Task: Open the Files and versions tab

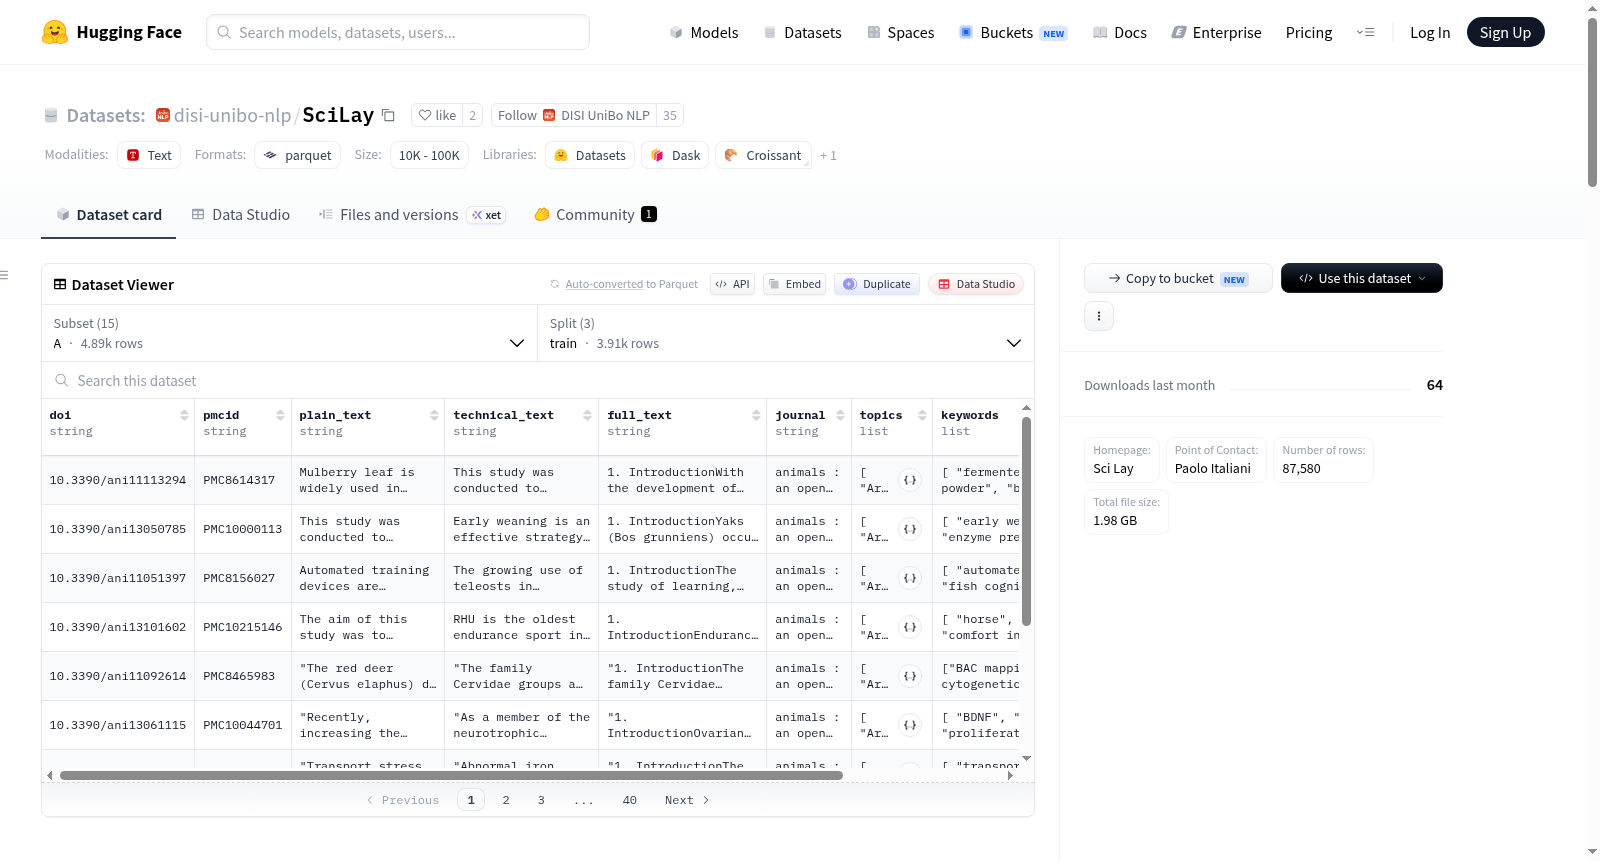Action: [412, 215]
